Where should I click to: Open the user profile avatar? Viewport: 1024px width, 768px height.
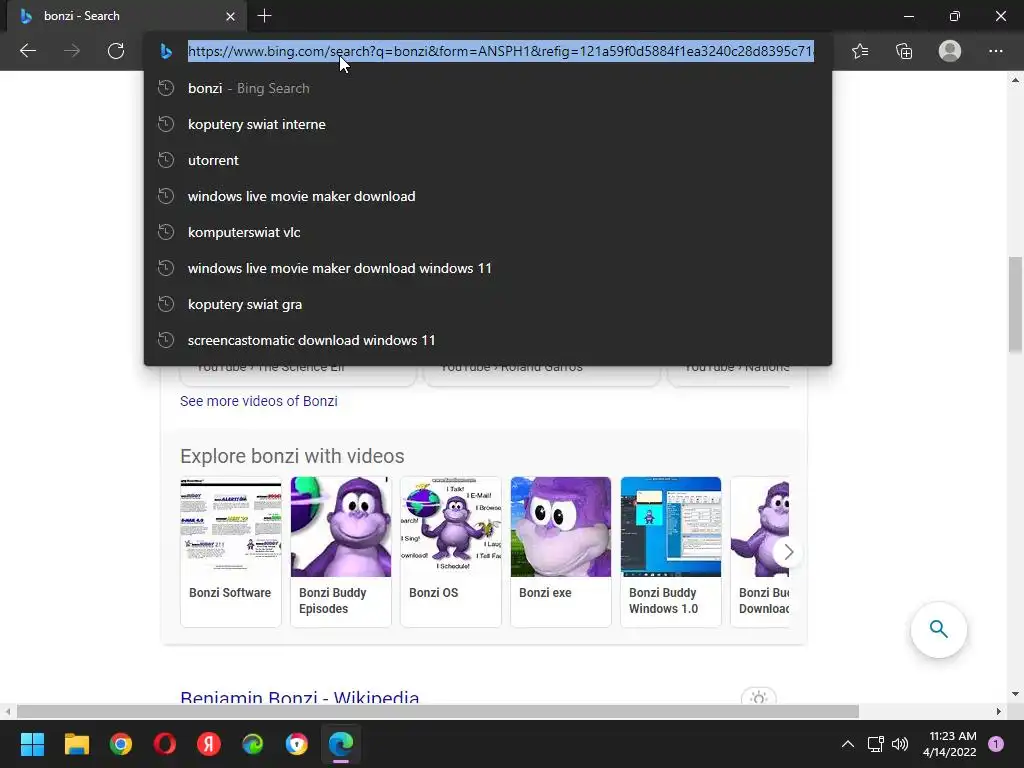click(x=950, y=51)
